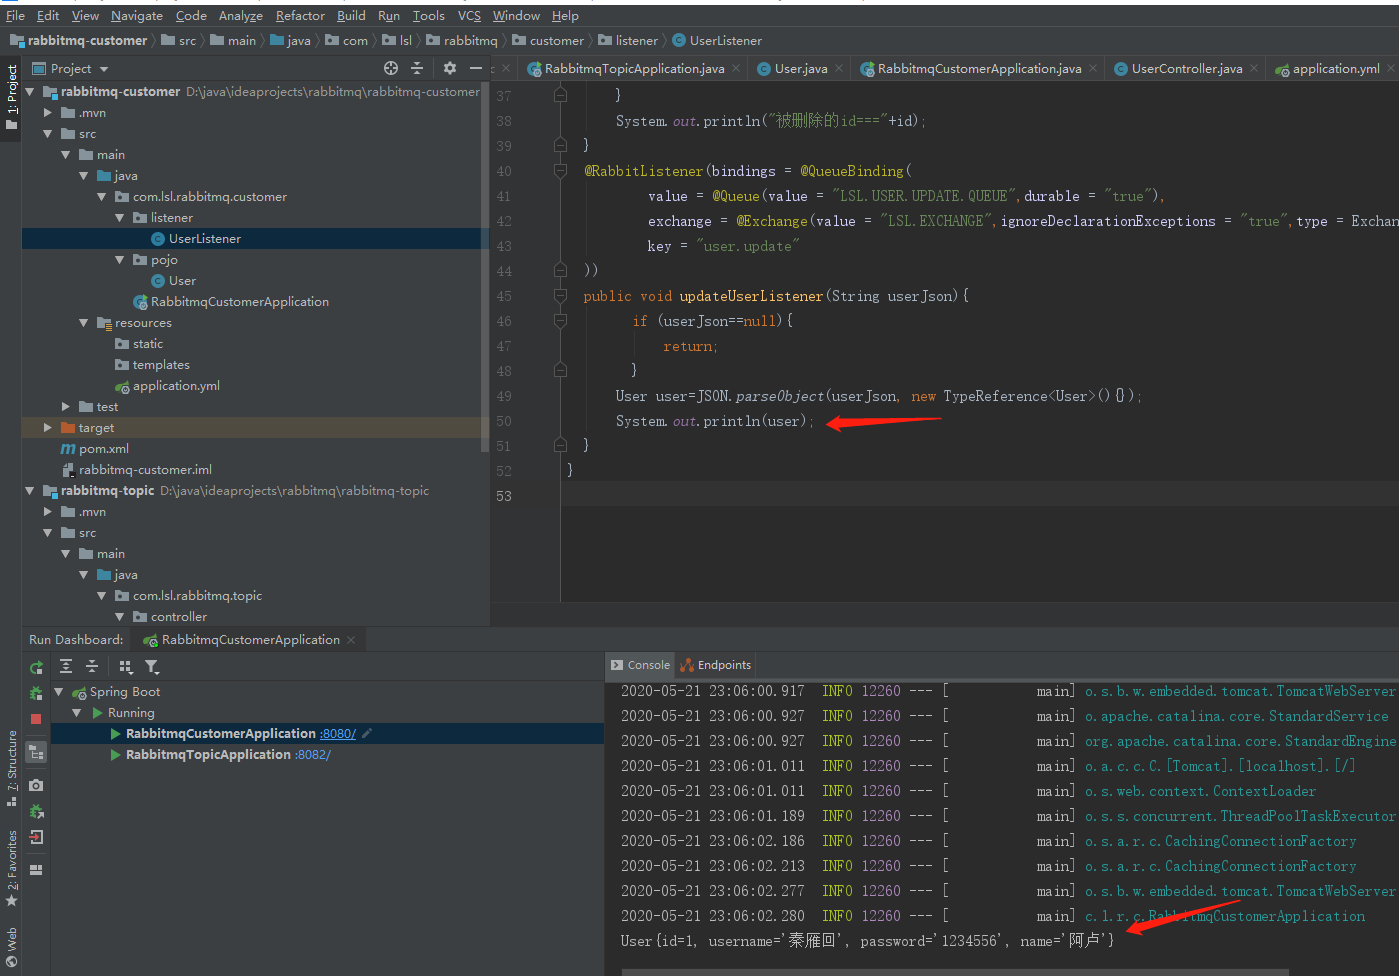Open Project panel settings gear
Screen dimensions: 1399x976
point(450,68)
